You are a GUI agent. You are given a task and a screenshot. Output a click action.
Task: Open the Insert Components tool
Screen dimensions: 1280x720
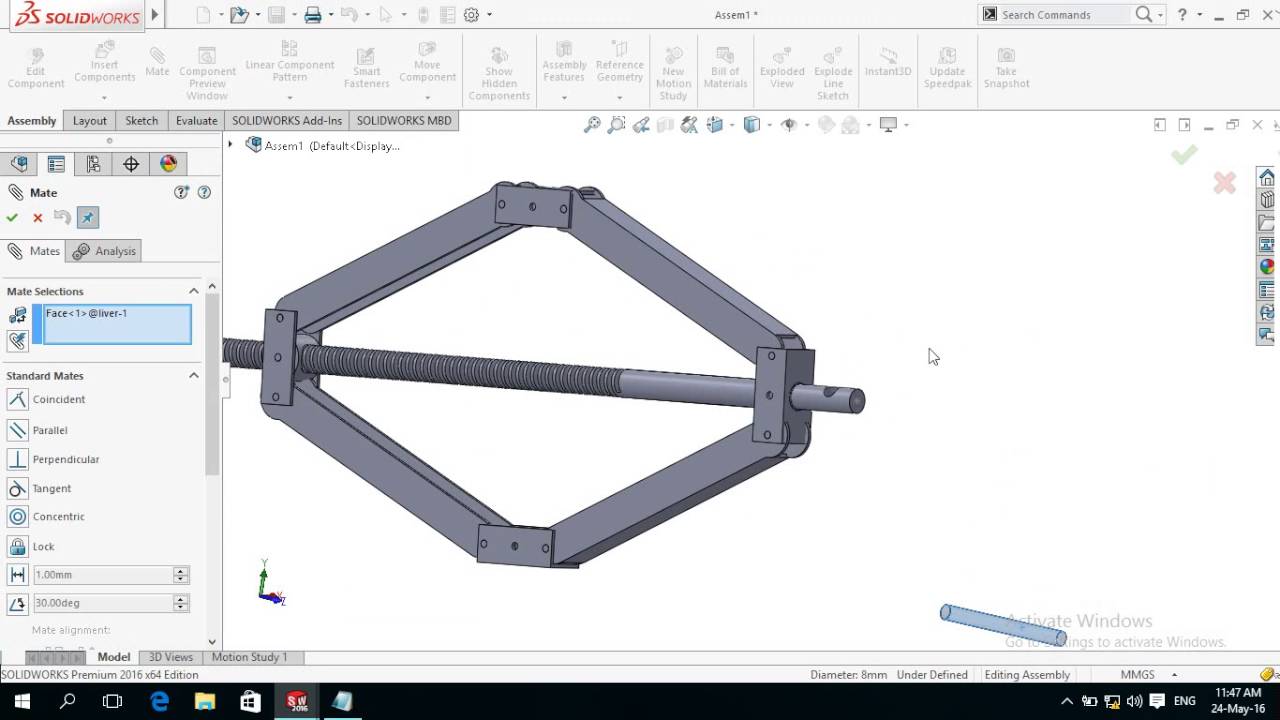point(104,63)
